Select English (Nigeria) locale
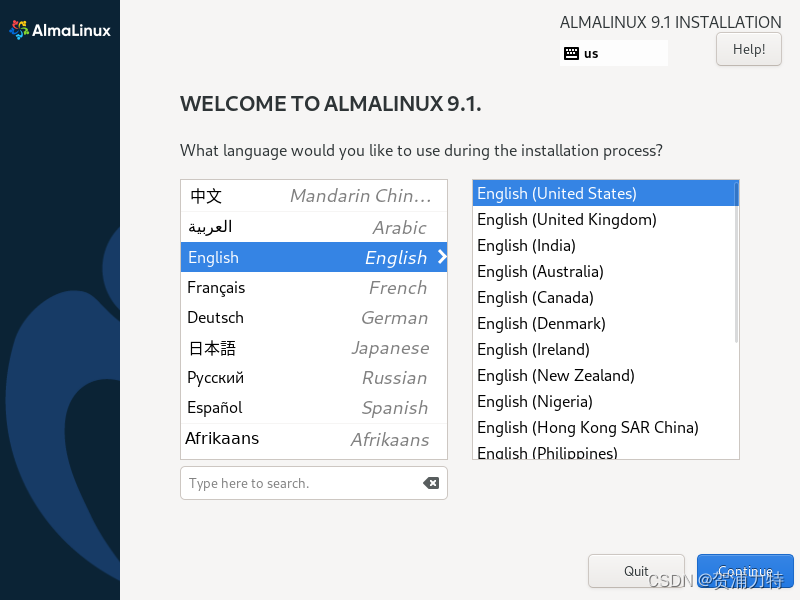Screen dimensions: 800x600 point(606,402)
